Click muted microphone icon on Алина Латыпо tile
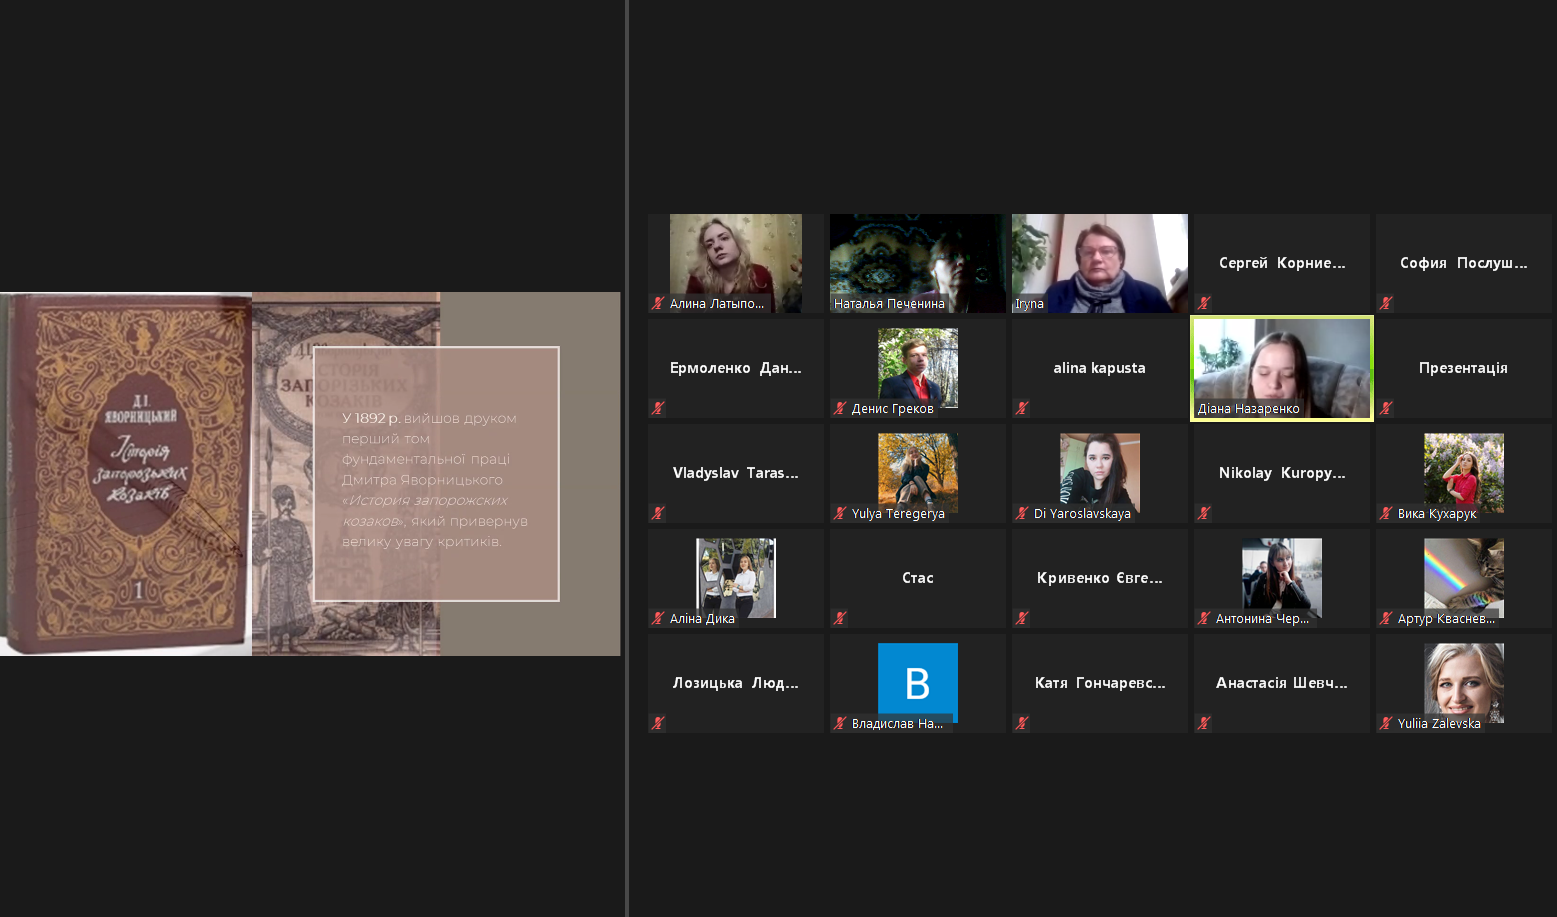 point(658,303)
